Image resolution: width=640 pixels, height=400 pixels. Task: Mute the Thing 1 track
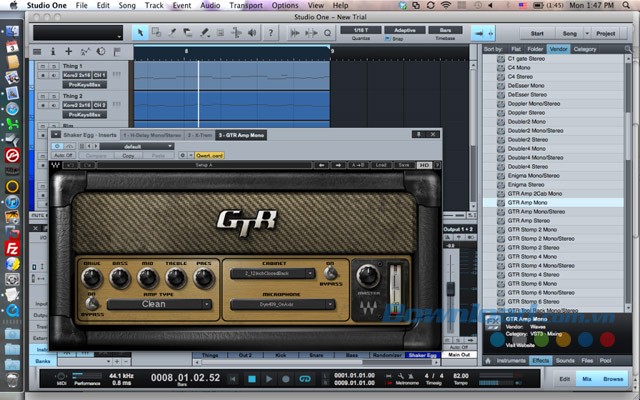(x=42, y=66)
